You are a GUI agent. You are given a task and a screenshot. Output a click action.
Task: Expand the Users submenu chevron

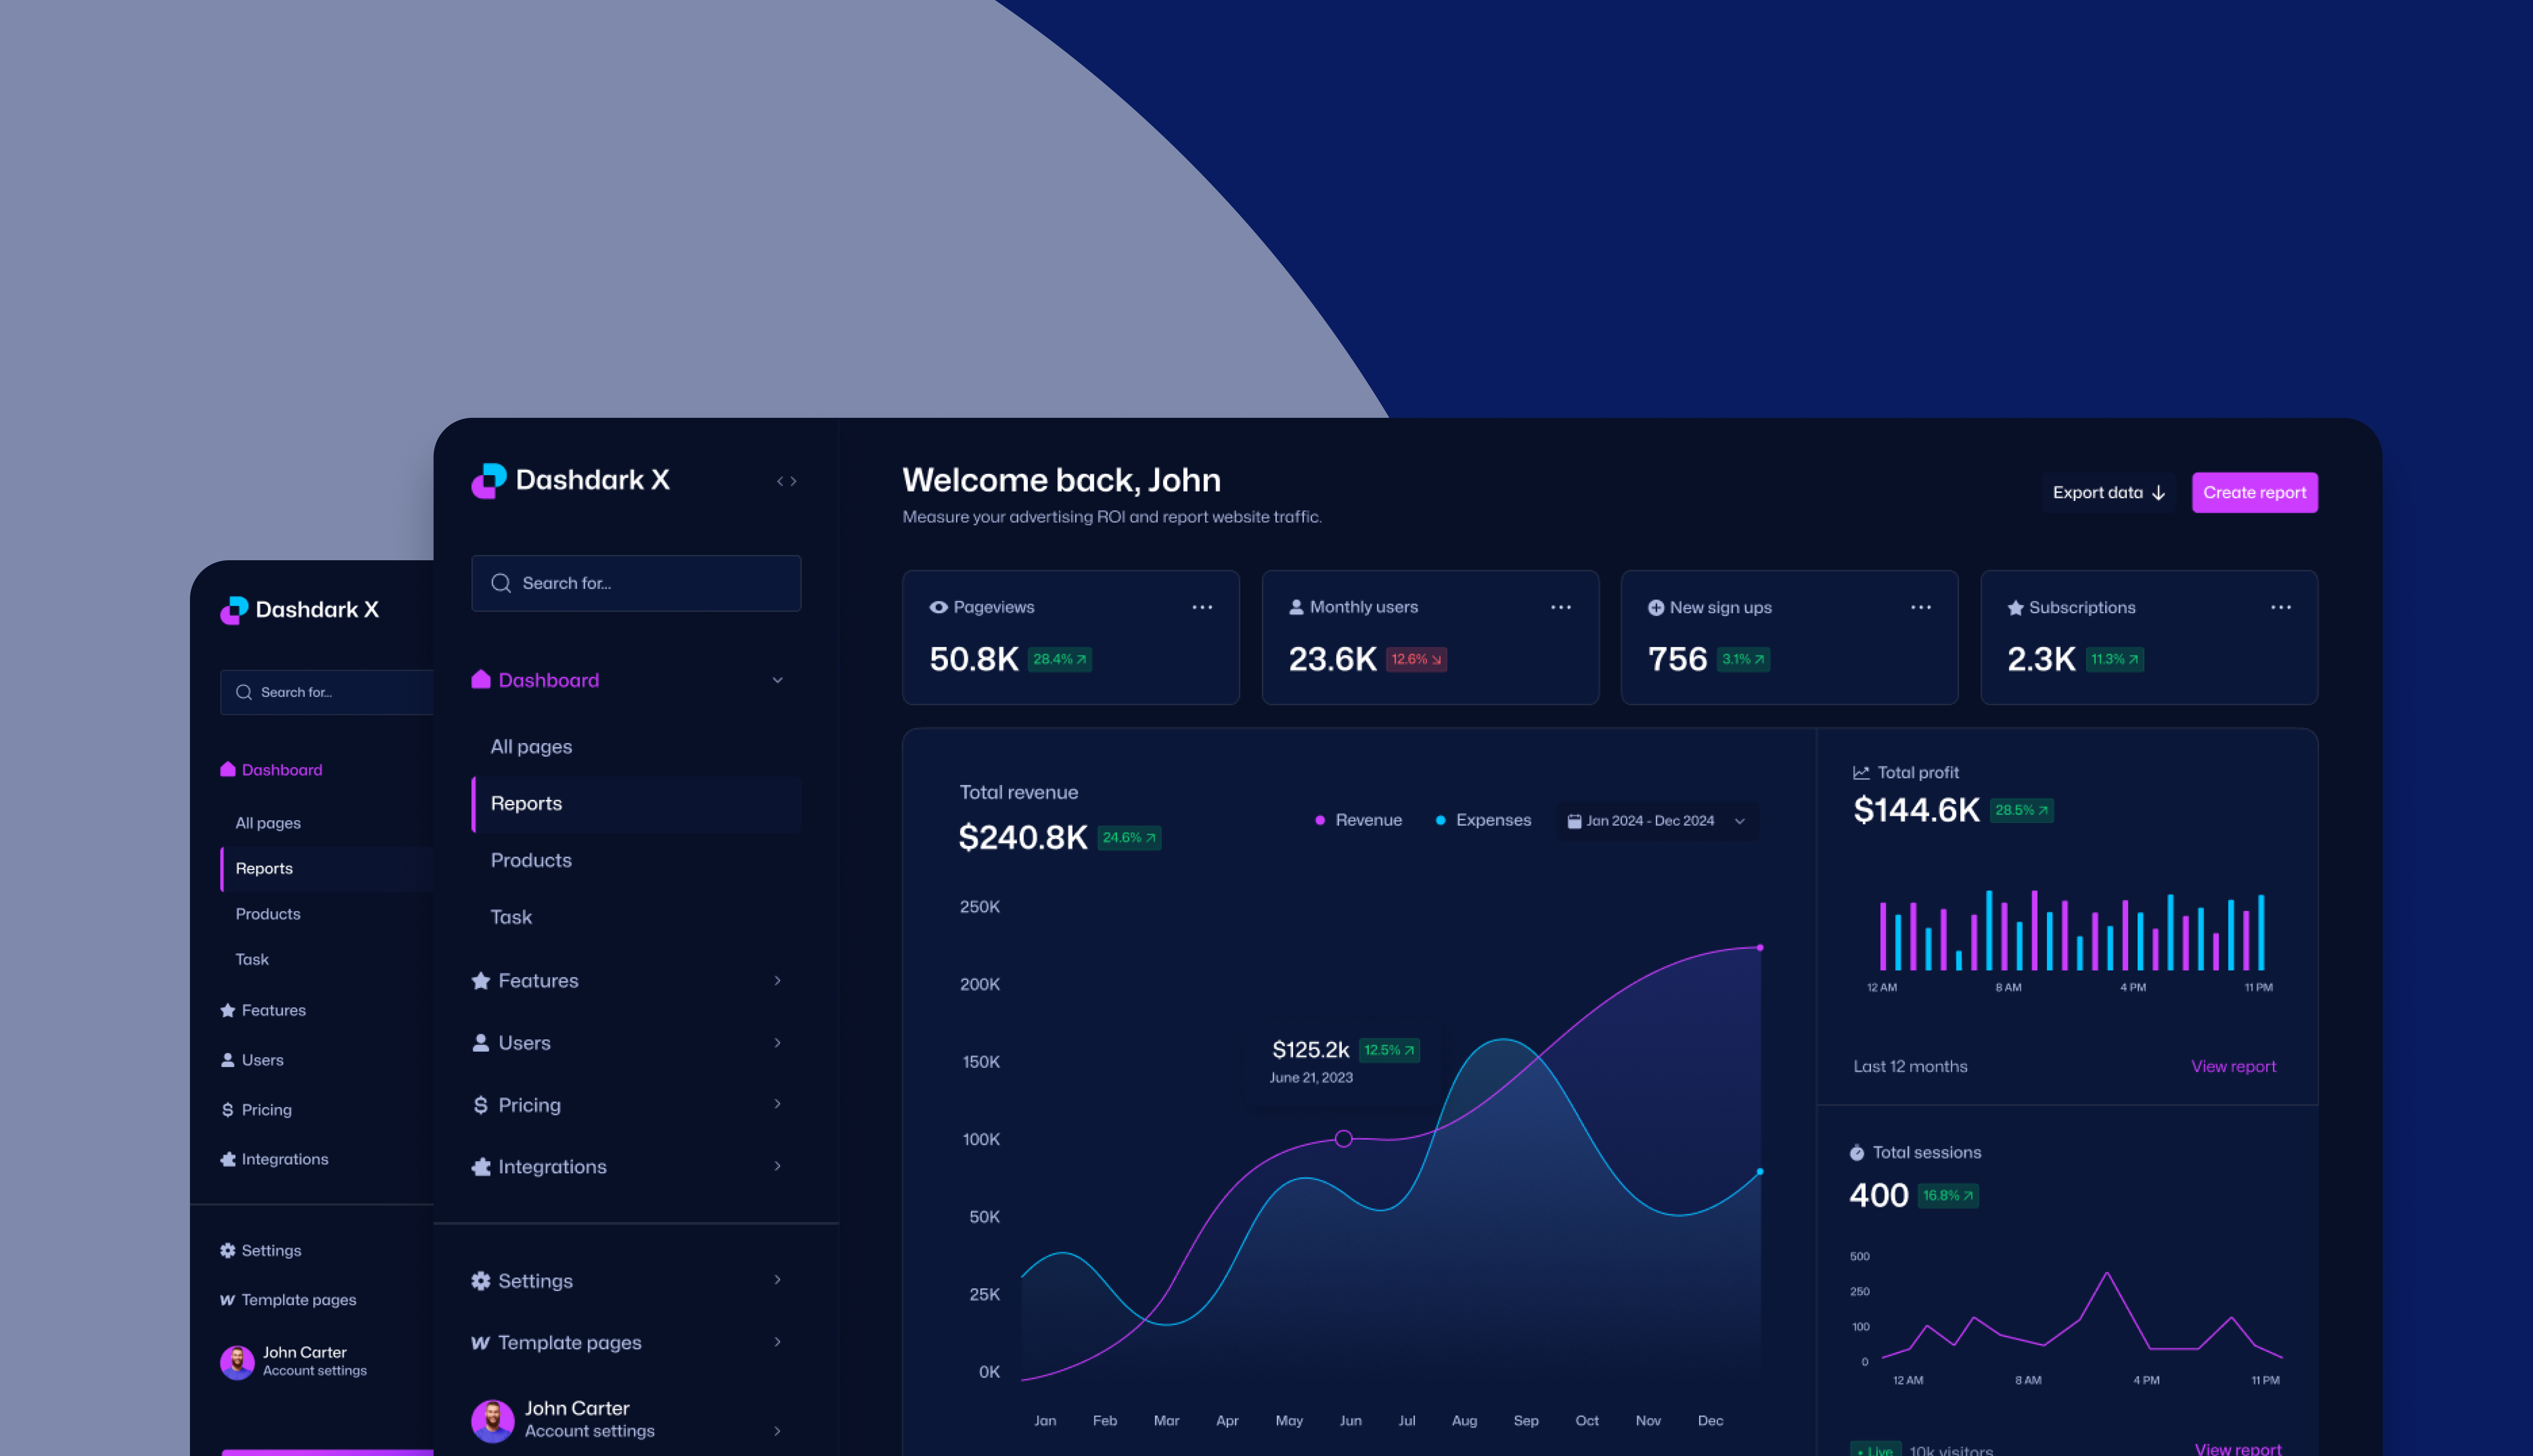click(778, 1043)
